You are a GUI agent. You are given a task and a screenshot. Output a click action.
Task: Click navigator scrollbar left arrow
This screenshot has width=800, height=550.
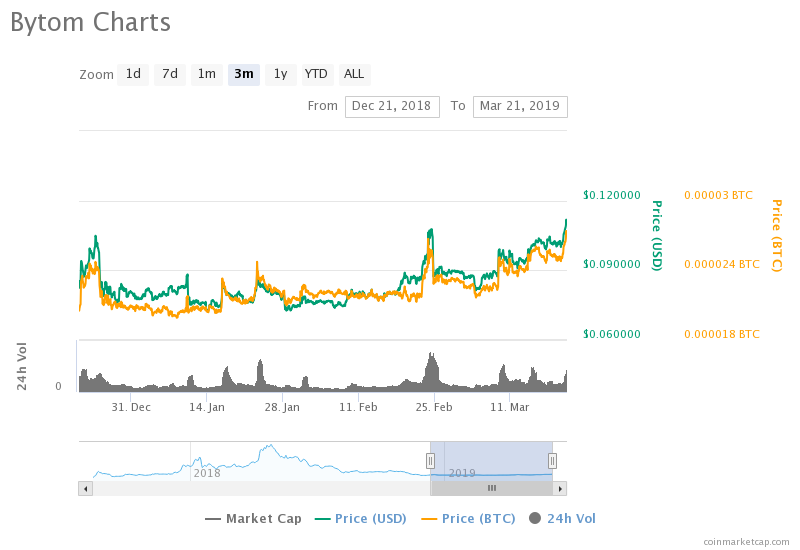[x=85, y=488]
